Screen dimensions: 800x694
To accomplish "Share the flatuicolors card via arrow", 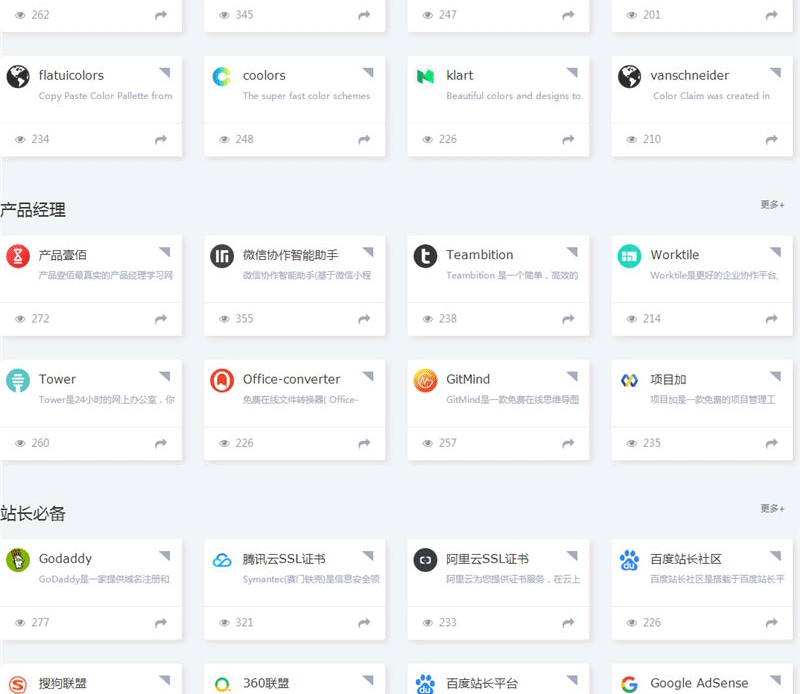I will coord(161,139).
